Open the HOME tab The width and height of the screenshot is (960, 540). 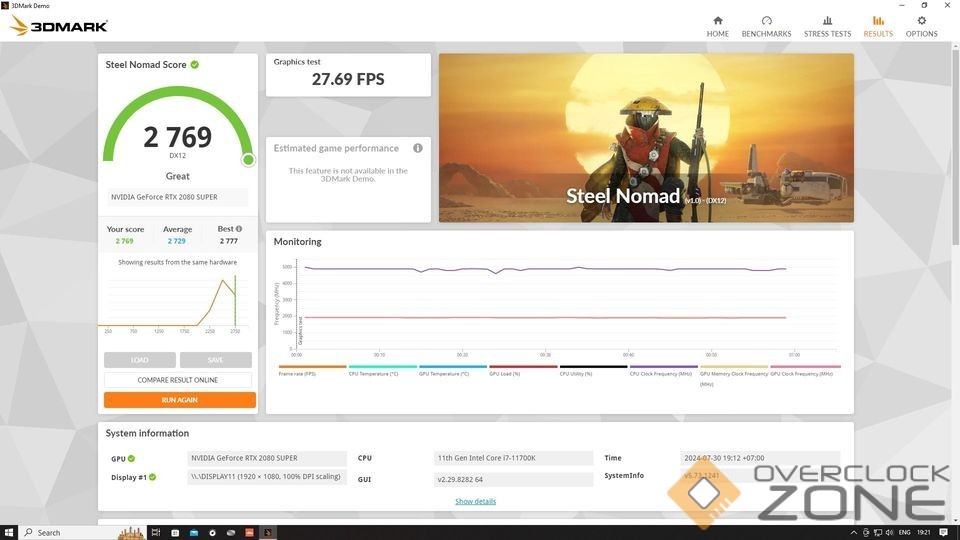718,27
